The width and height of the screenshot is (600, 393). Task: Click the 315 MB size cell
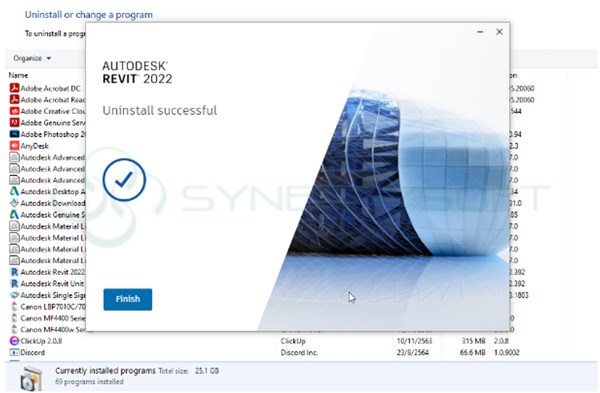point(473,341)
